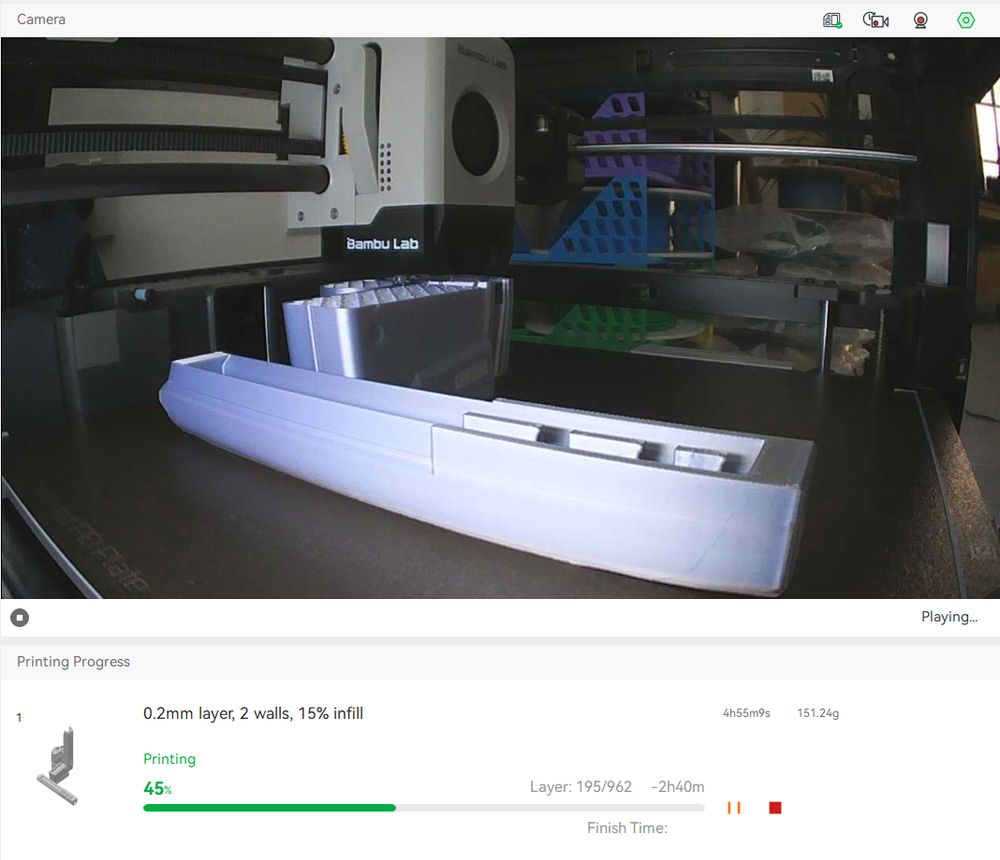Click the 'Layer: 195/962' text
Viewport: 1000px width, 860px height.
point(580,787)
